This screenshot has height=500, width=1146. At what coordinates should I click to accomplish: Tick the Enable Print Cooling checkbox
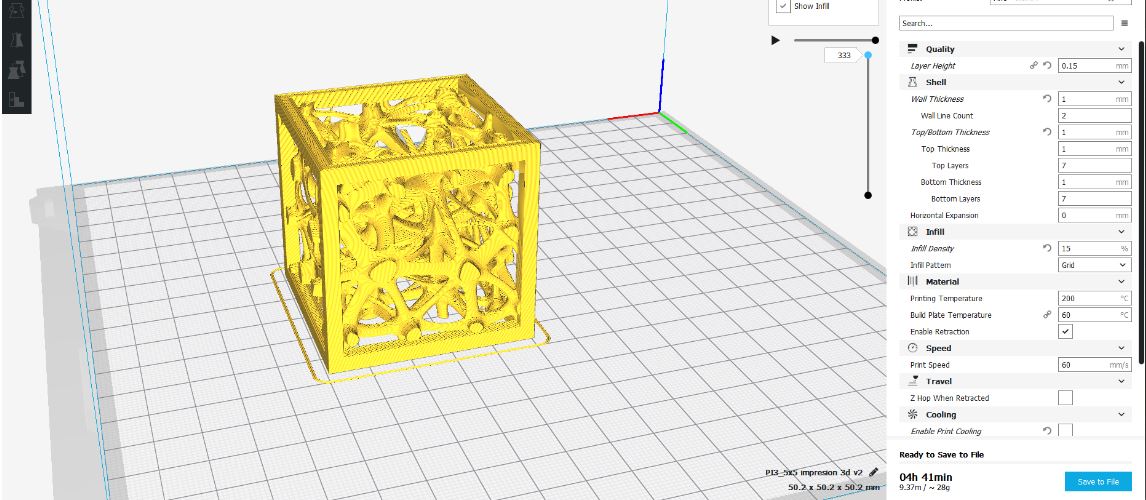pyautogui.click(x=1066, y=431)
